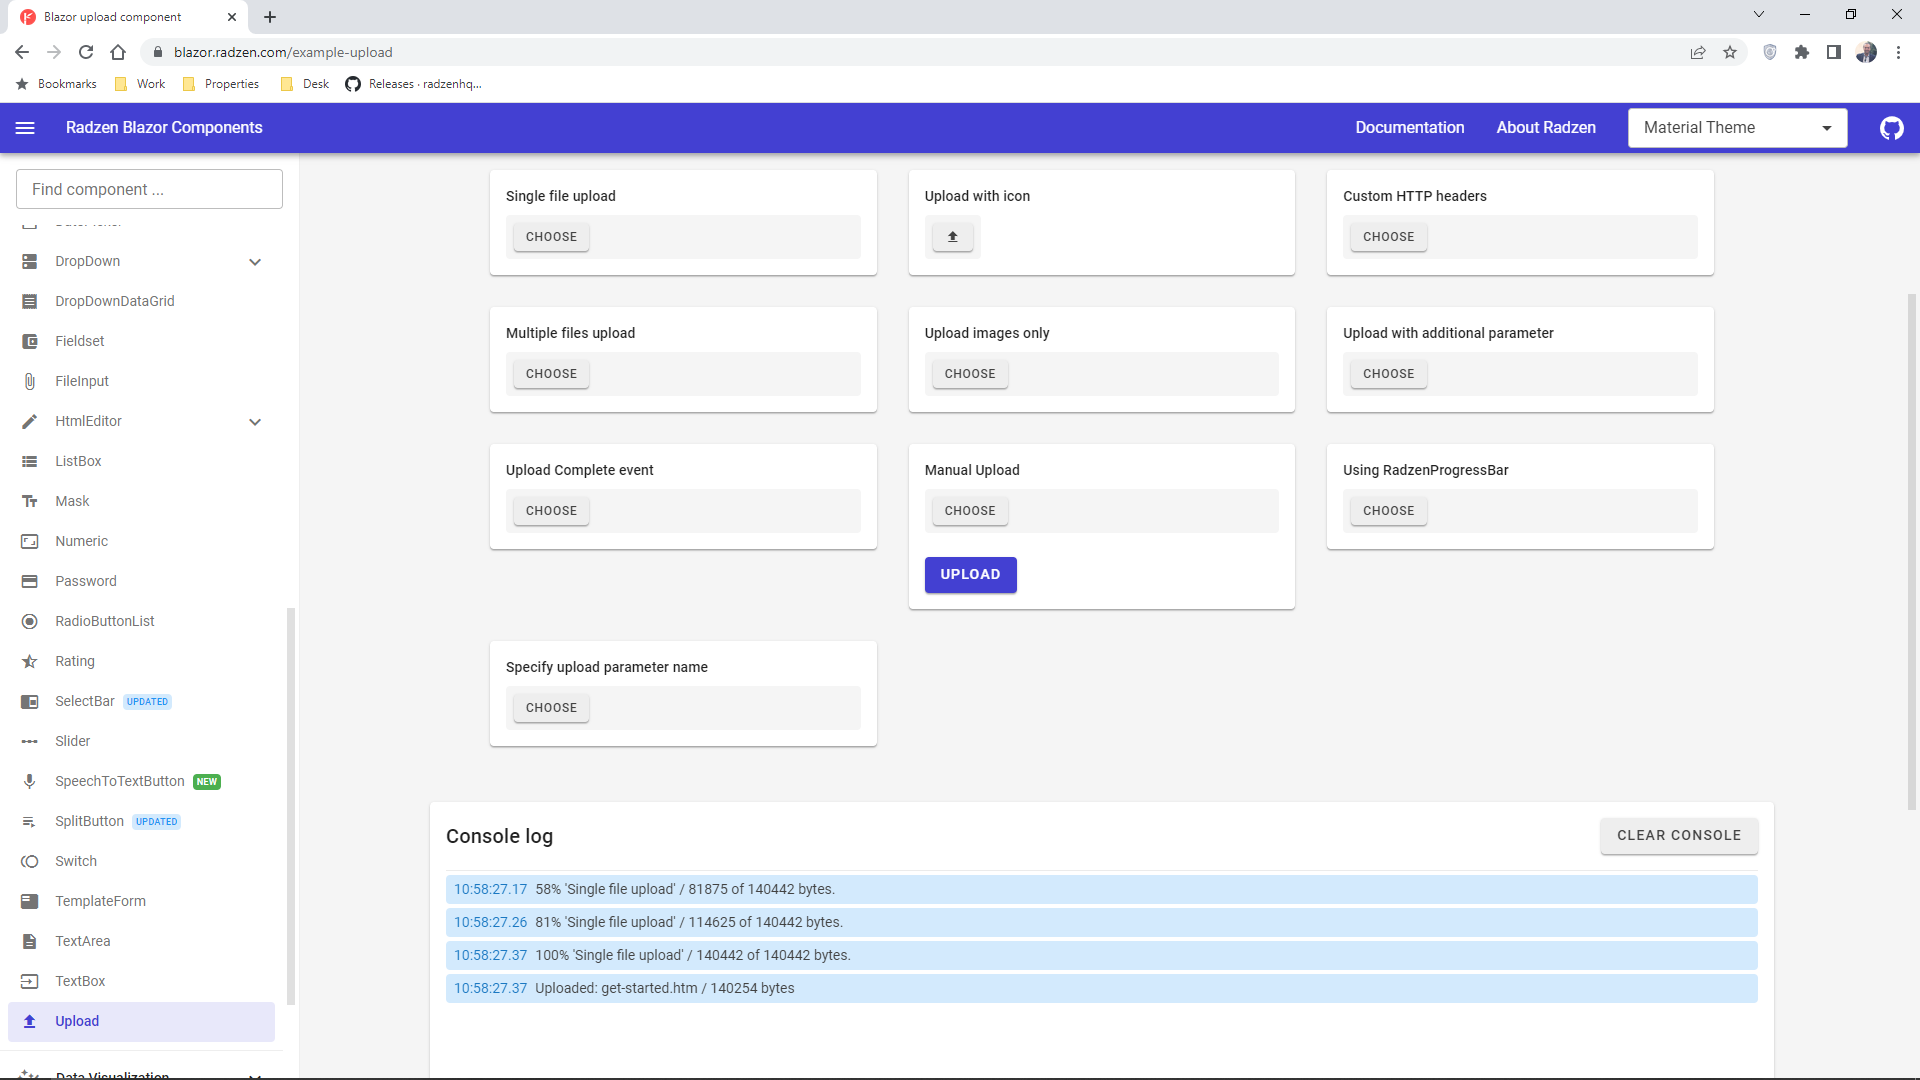Click the DropDown sidebar icon
The height and width of the screenshot is (1080, 1920).
30,262
